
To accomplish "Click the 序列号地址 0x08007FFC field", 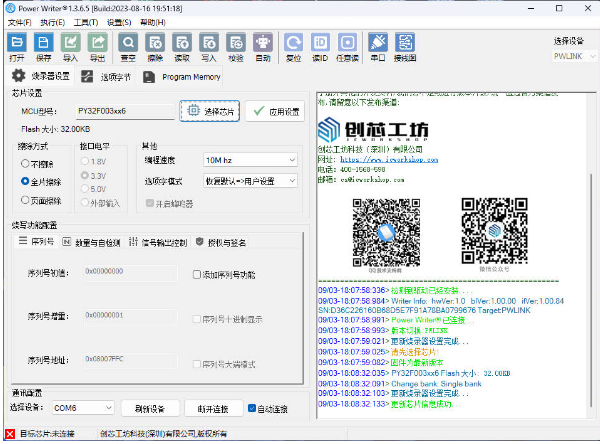I will (x=130, y=359).
